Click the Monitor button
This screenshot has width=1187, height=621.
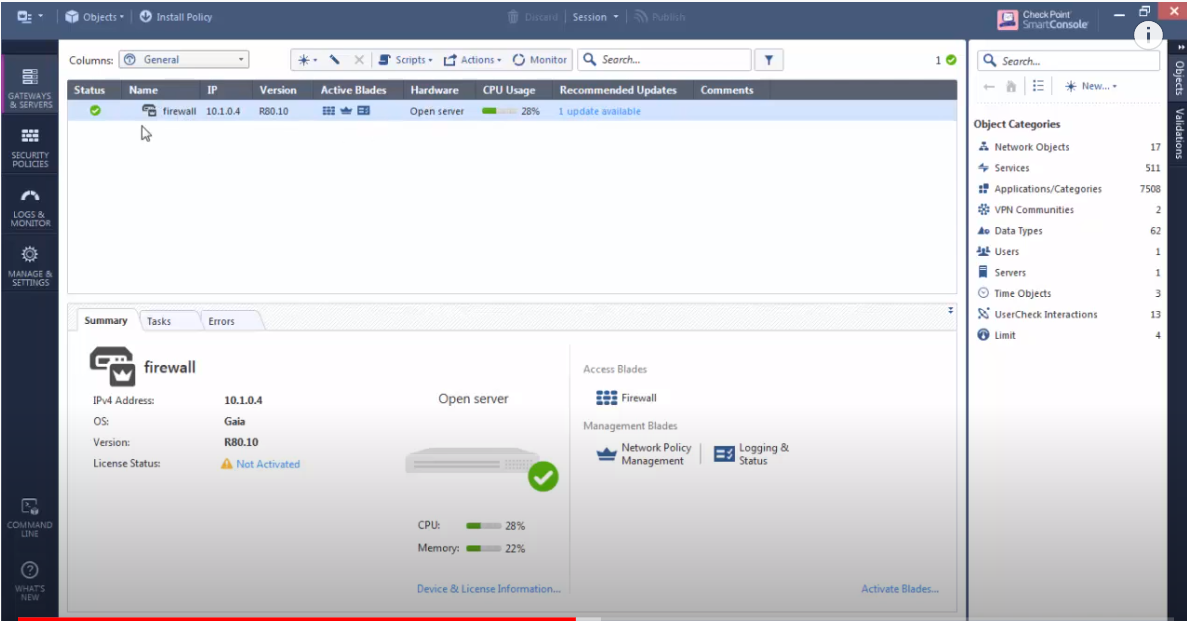tap(540, 60)
